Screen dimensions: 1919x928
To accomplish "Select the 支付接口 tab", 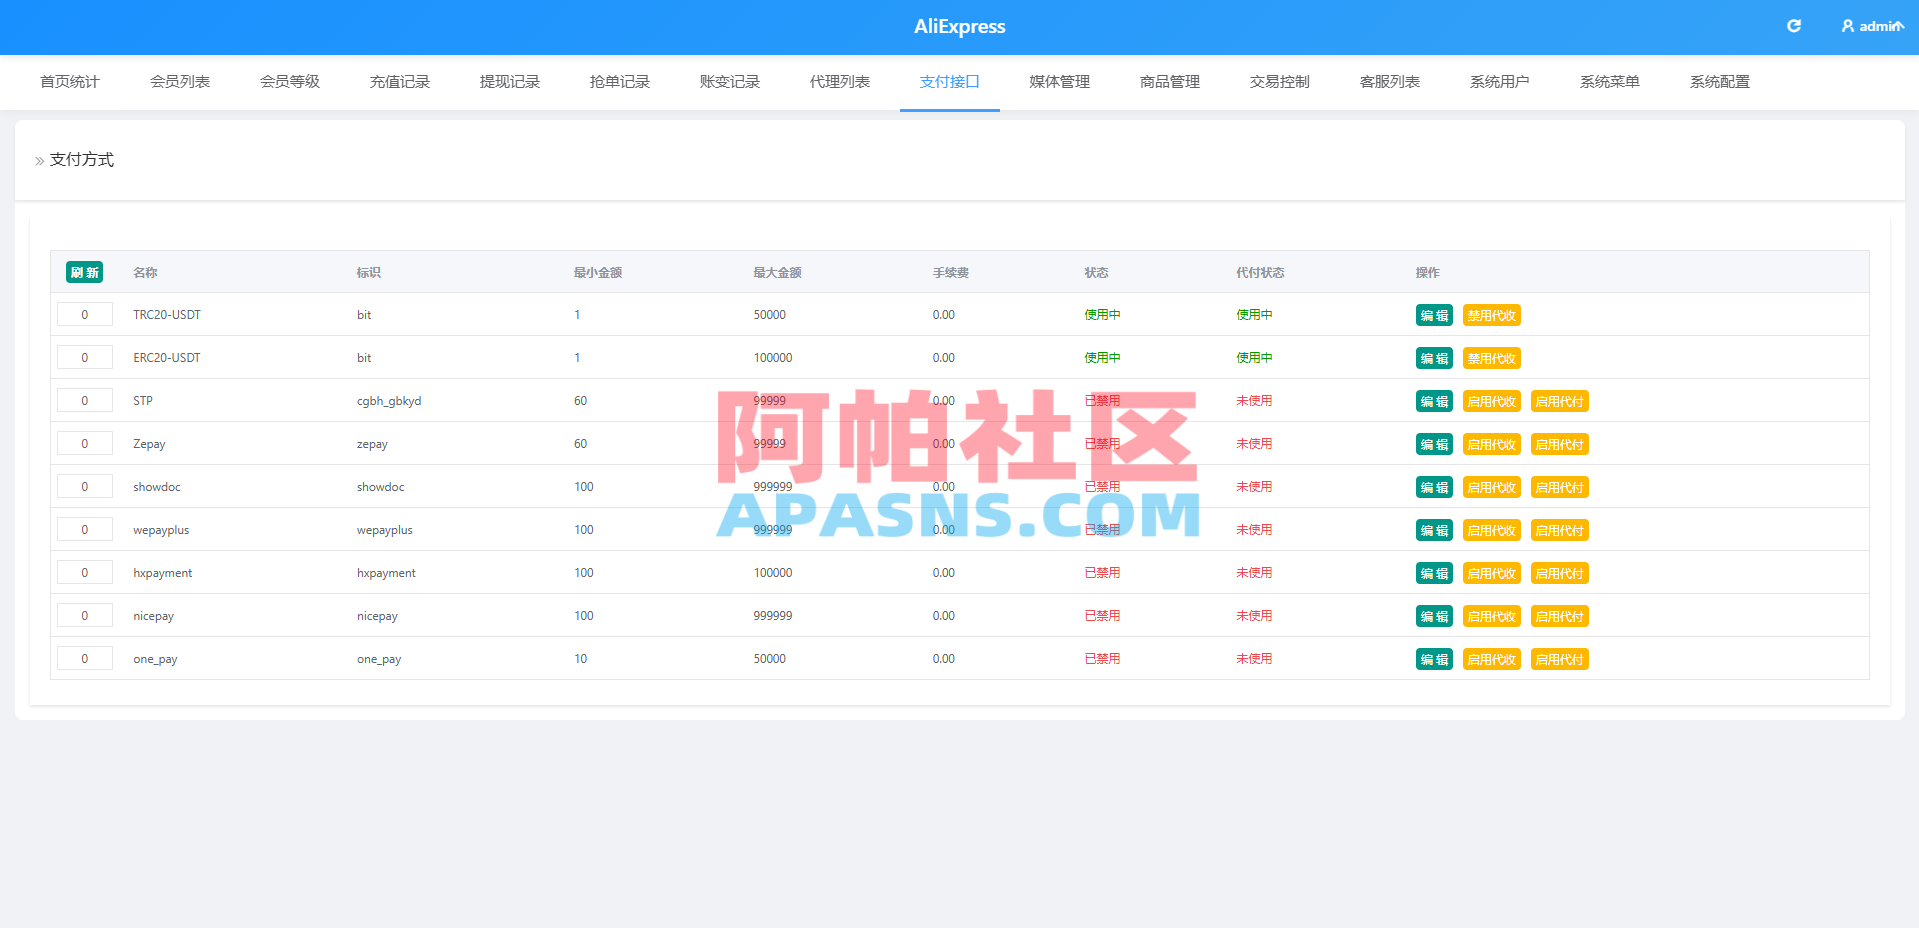I will [x=950, y=82].
